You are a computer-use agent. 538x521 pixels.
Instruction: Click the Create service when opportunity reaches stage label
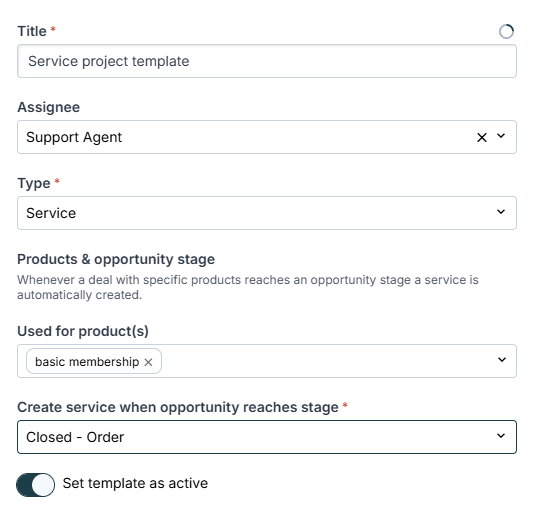178,407
